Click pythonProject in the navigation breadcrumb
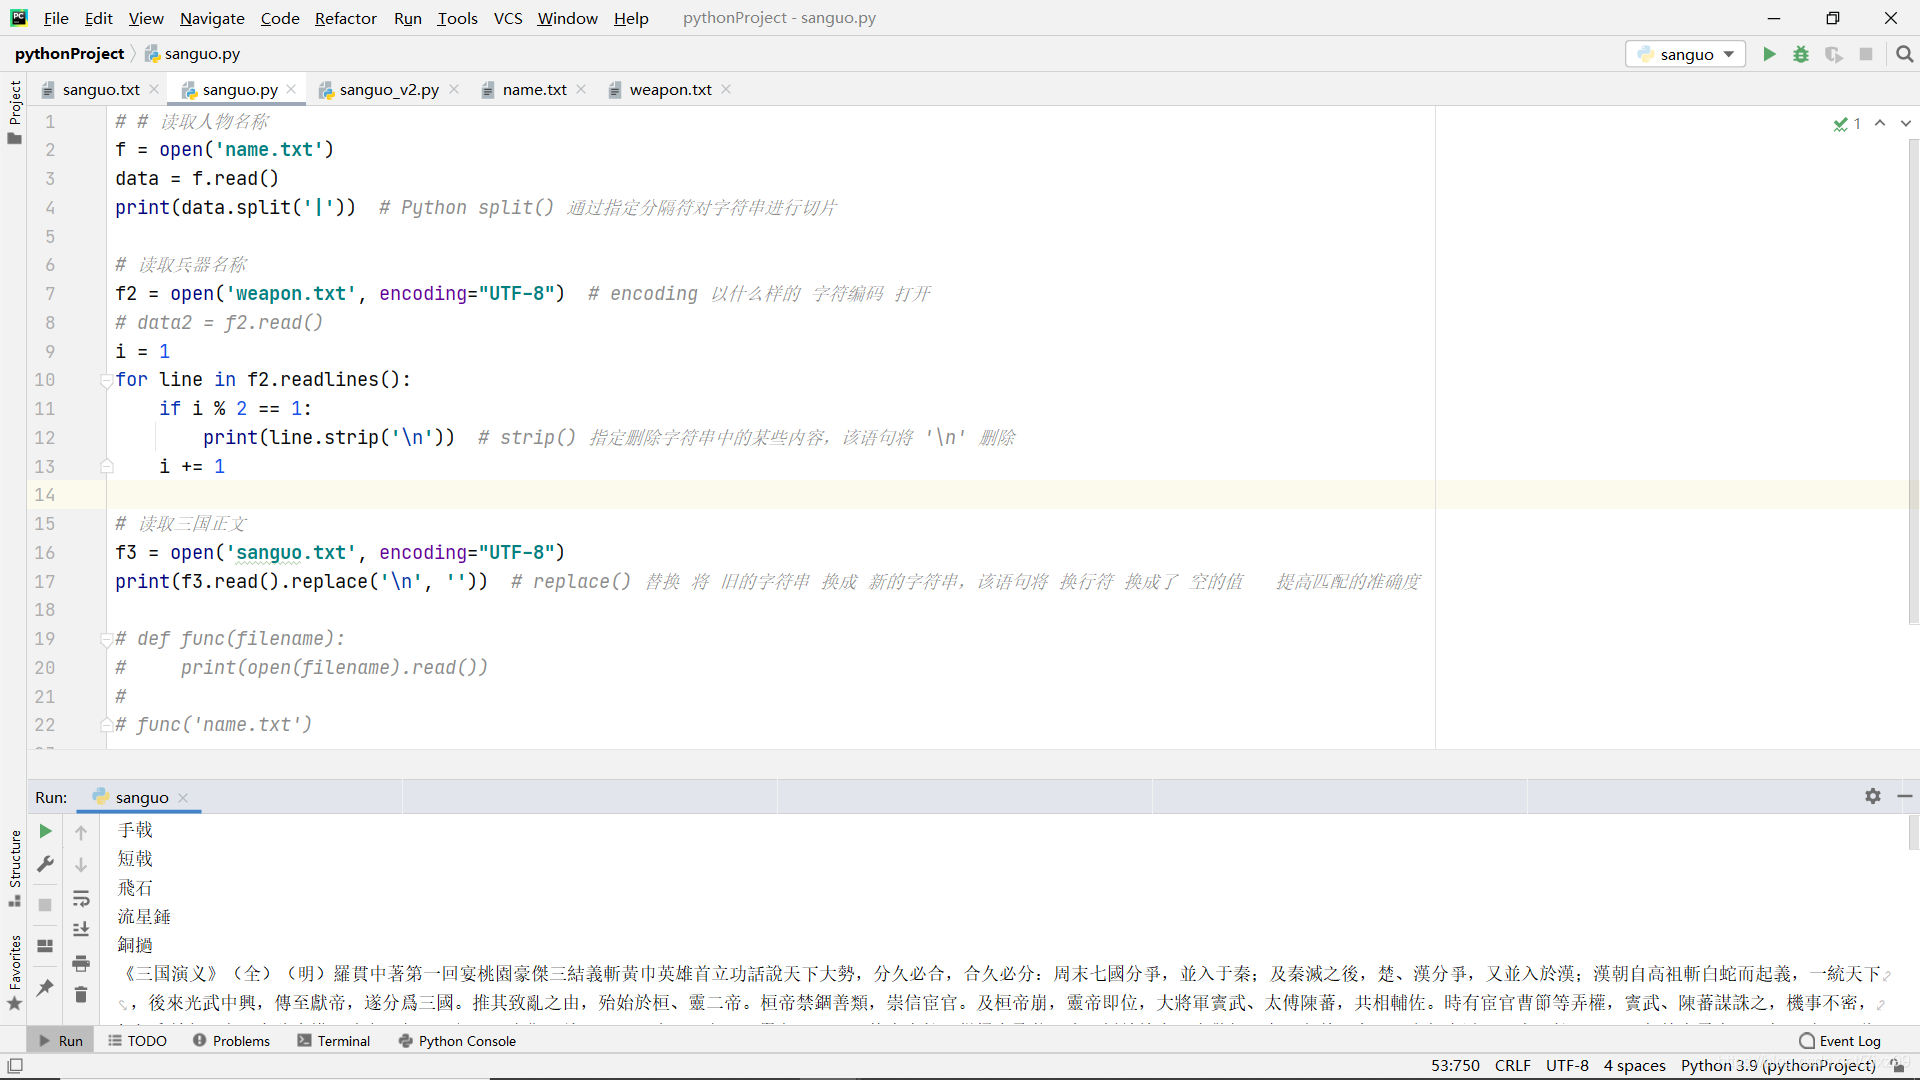This screenshot has width=1920, height=1080. click(69, 54)
